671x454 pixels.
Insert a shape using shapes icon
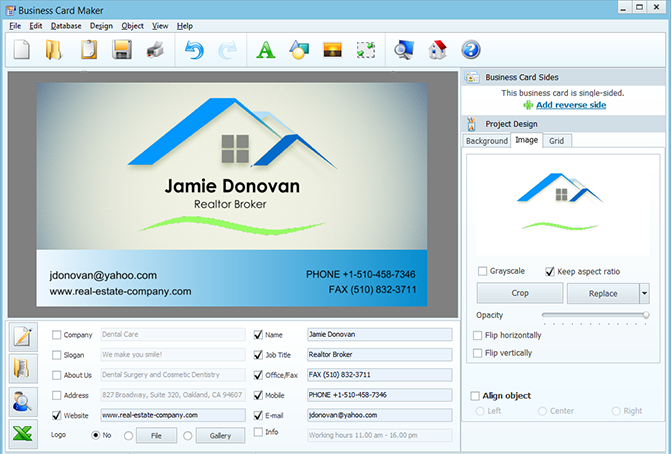[299, 50]
